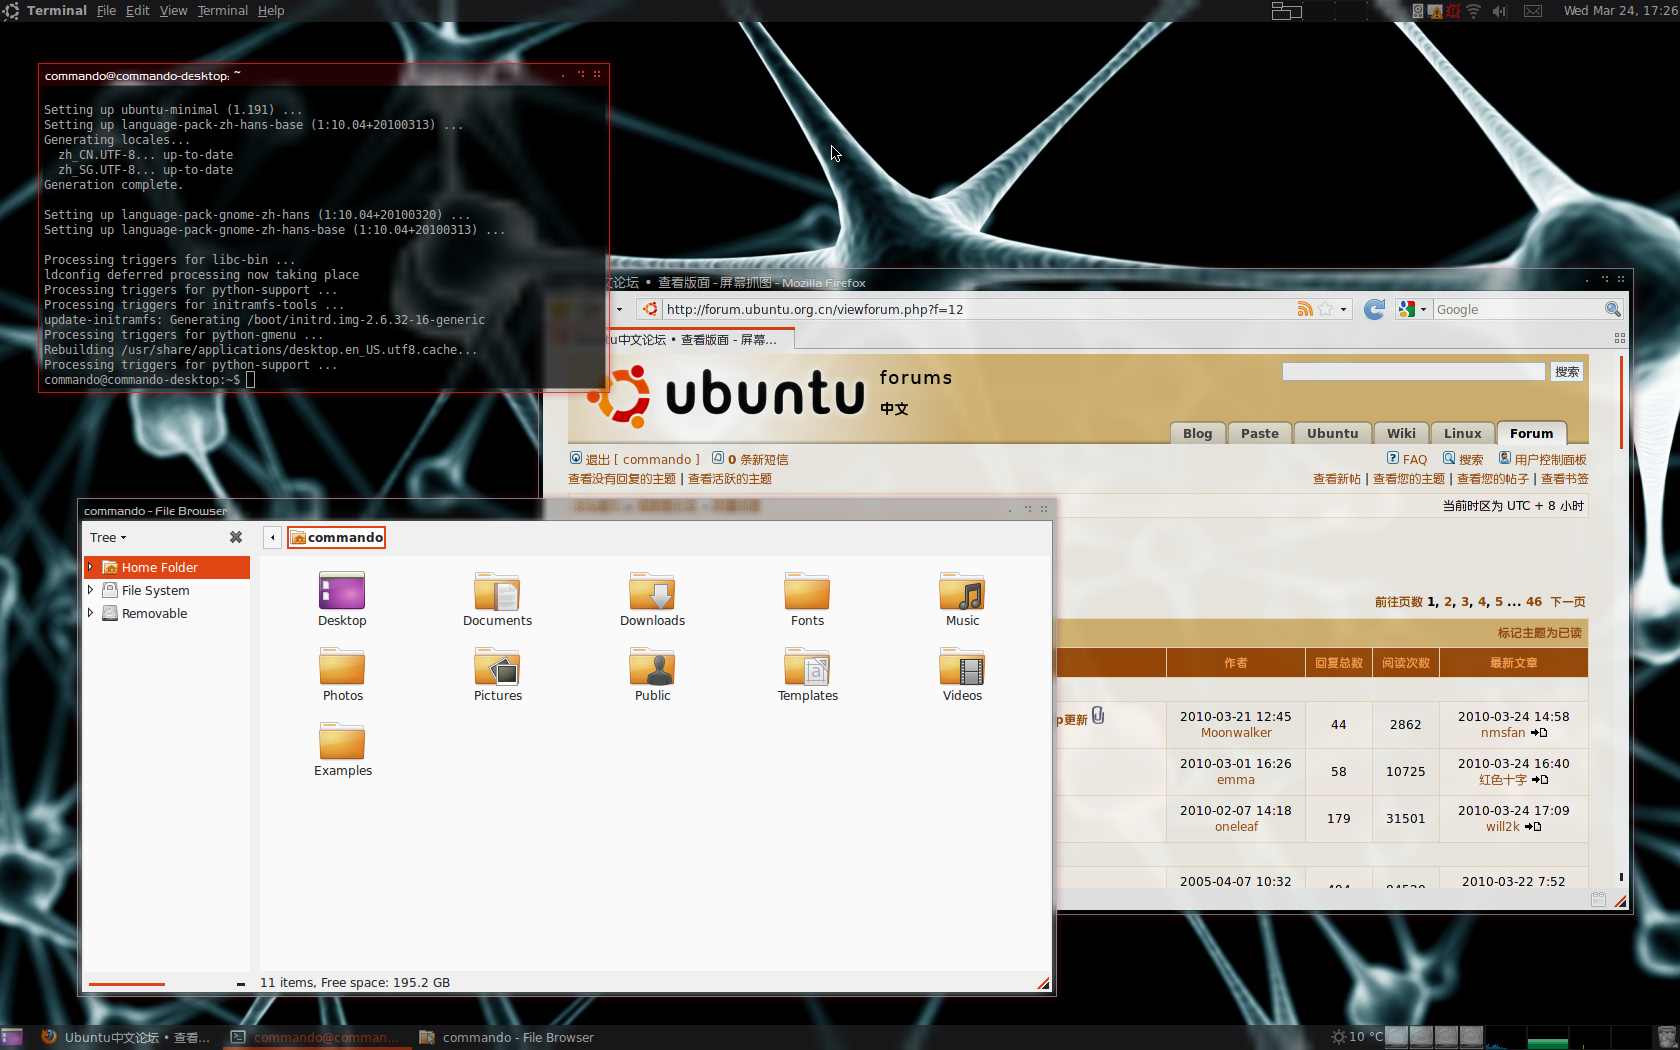Click the wireless network tray icon
The width and height of the screenshot is (1680, 1050).
pos(1473,11)
